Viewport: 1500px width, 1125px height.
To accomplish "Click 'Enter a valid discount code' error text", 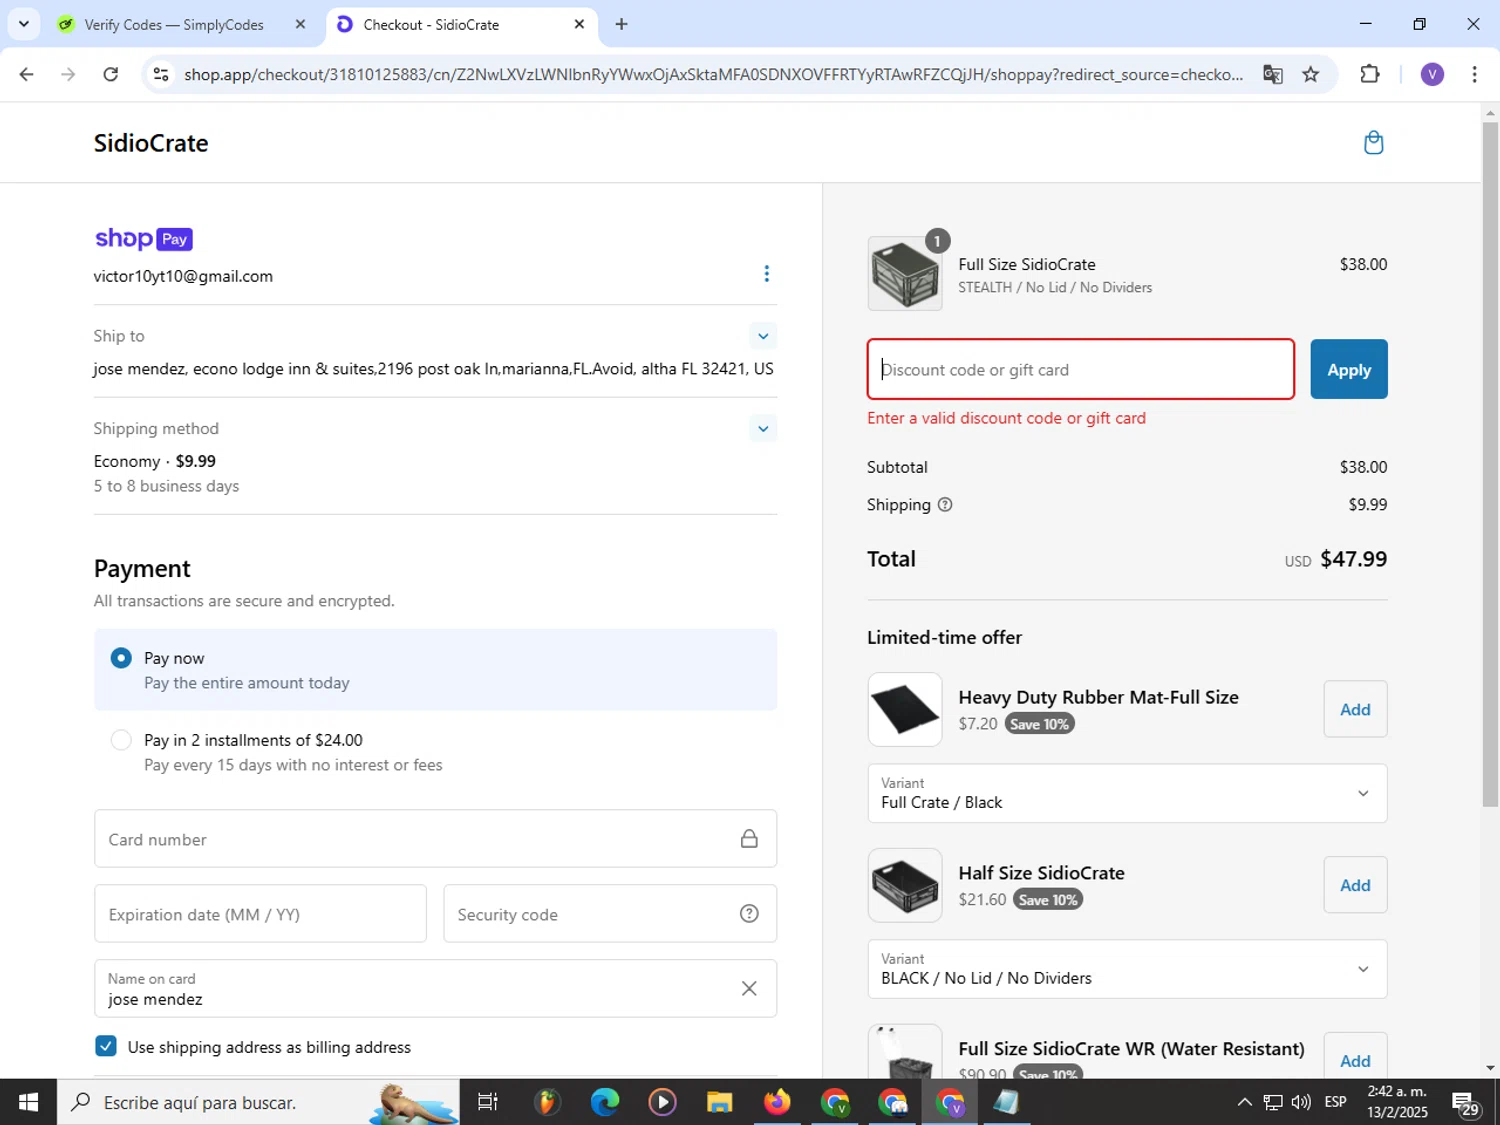I will pyautogui.click(x=1006, y=418).
